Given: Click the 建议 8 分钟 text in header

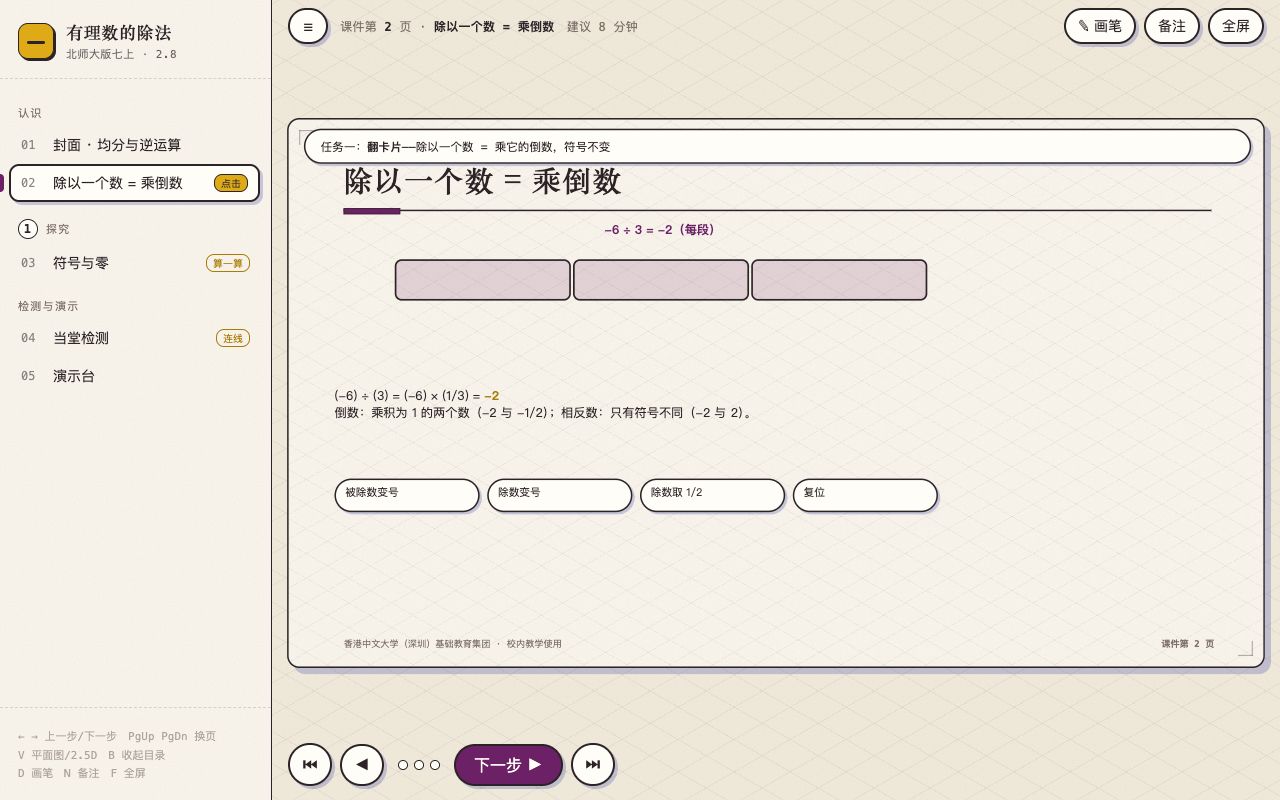Looking at the screenshot, I should (x=602, y=27).
